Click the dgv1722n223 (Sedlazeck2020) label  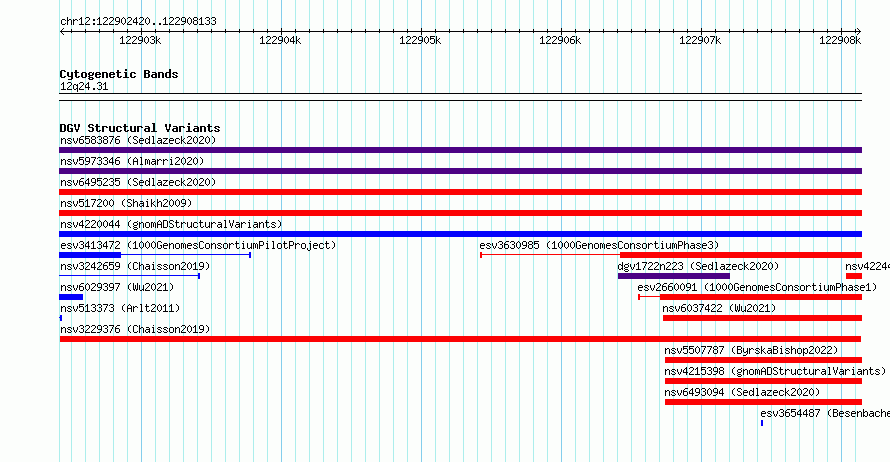[x=698, y=266]
